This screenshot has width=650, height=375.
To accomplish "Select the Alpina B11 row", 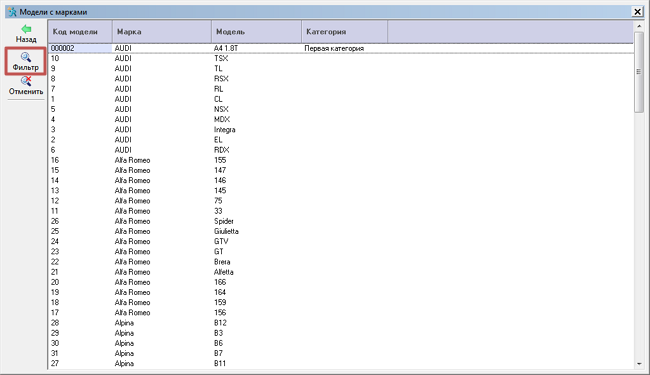I will pyautogui.click(x=341, y=363).
